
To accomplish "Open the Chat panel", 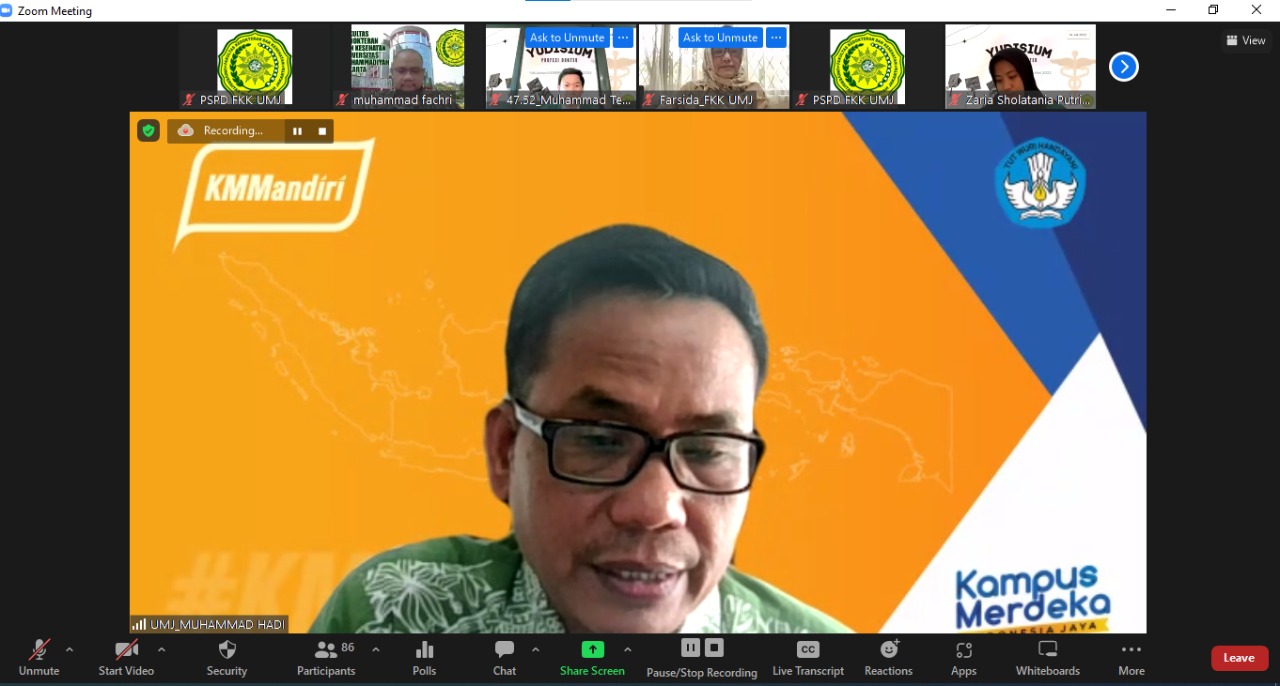I will pos(504,657).
